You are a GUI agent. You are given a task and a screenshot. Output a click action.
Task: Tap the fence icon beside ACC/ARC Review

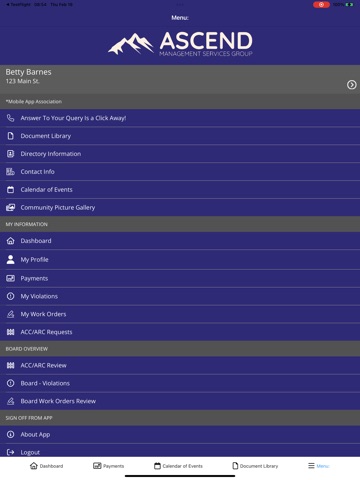(x=11, y=365)
